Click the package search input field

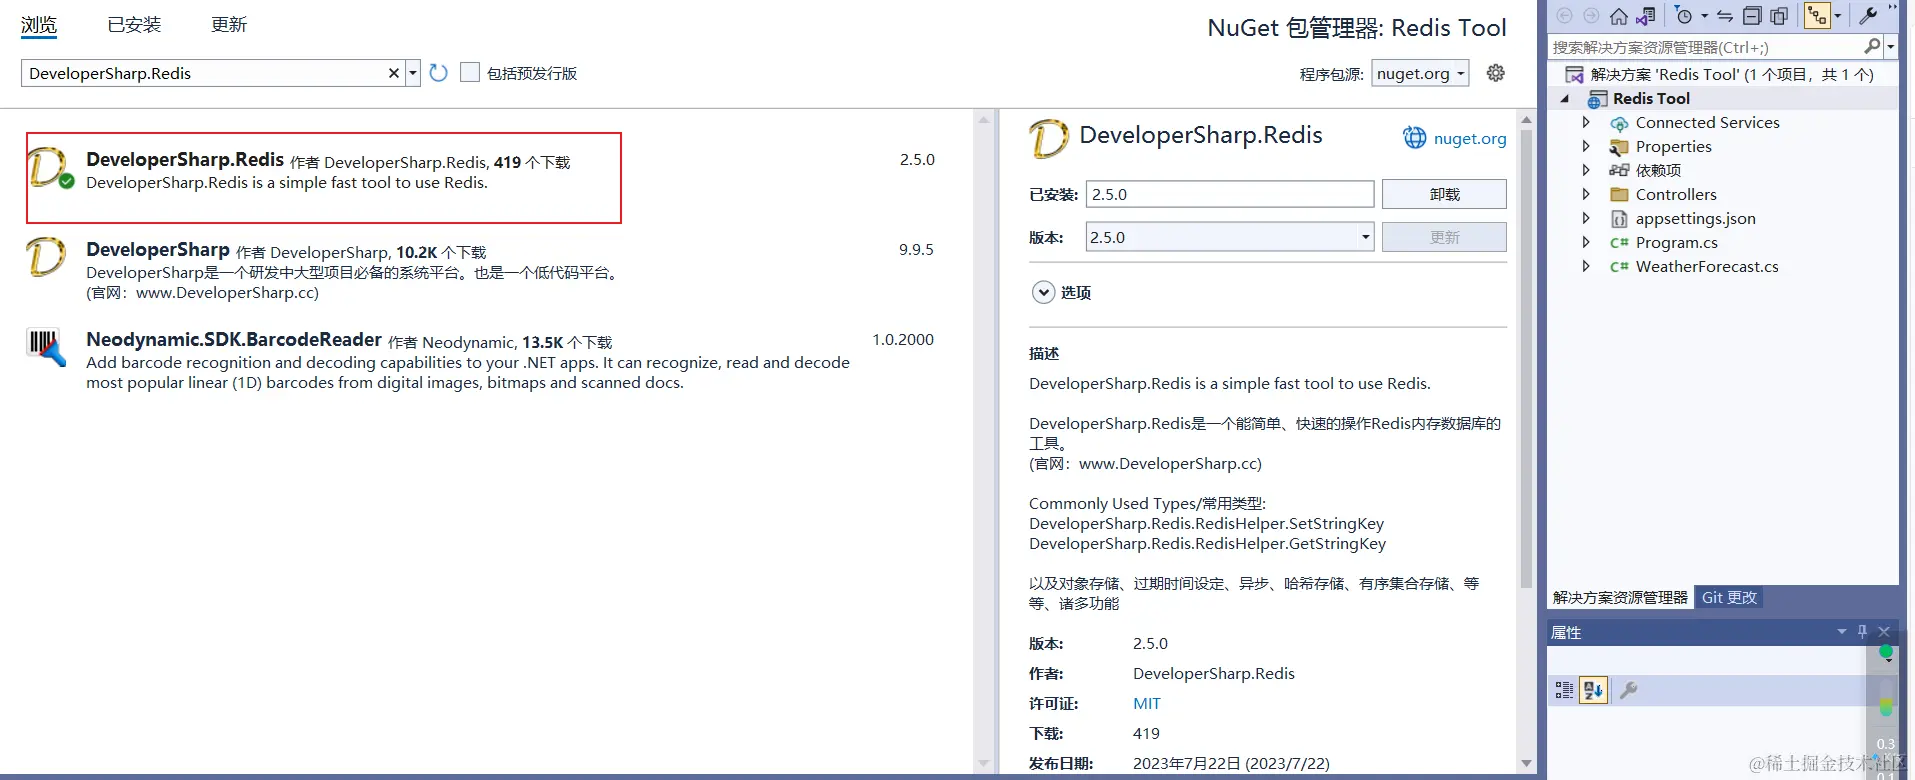pyautogui.click(x=204, y=73)
